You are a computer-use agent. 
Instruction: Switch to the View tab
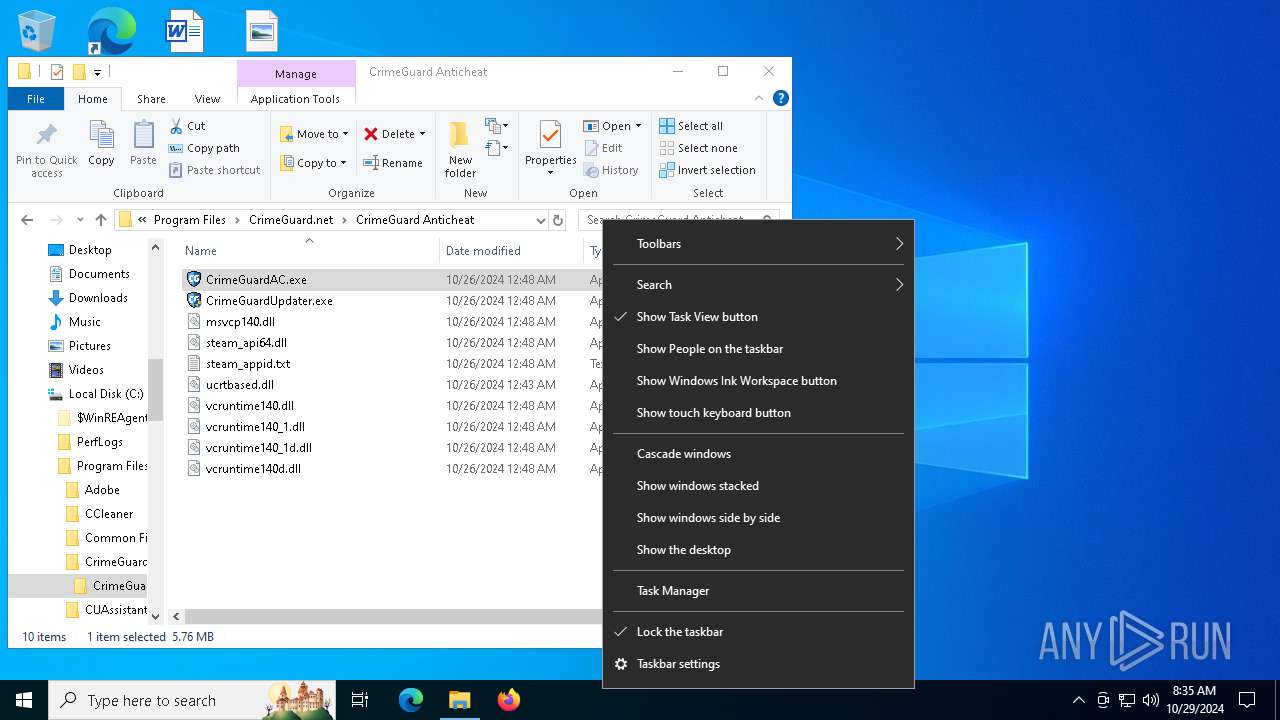point(207,99)
